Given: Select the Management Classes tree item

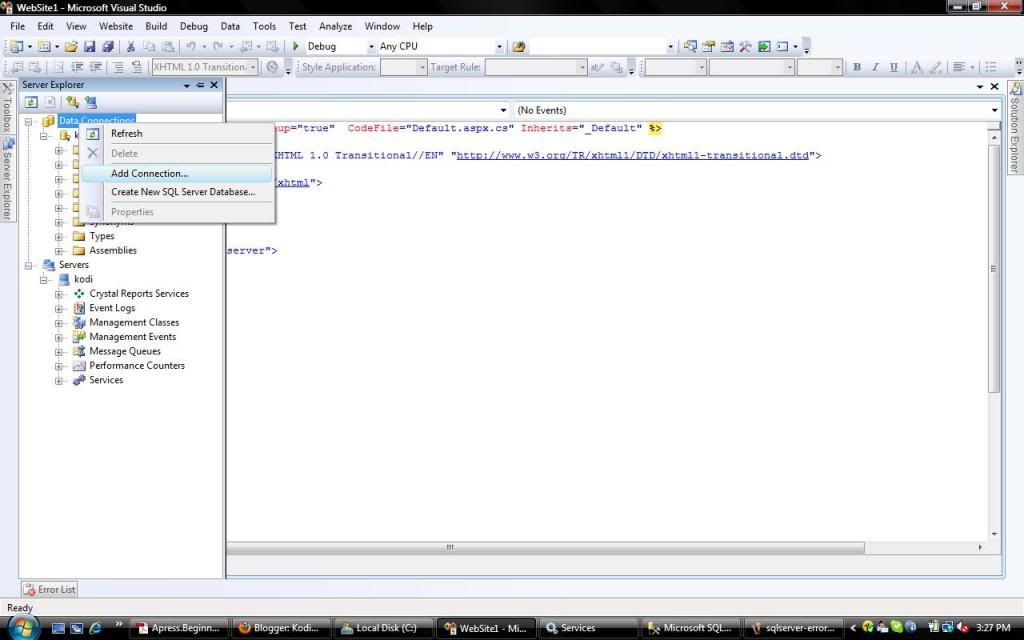Looking at the screenshot, I should point(134,323).
